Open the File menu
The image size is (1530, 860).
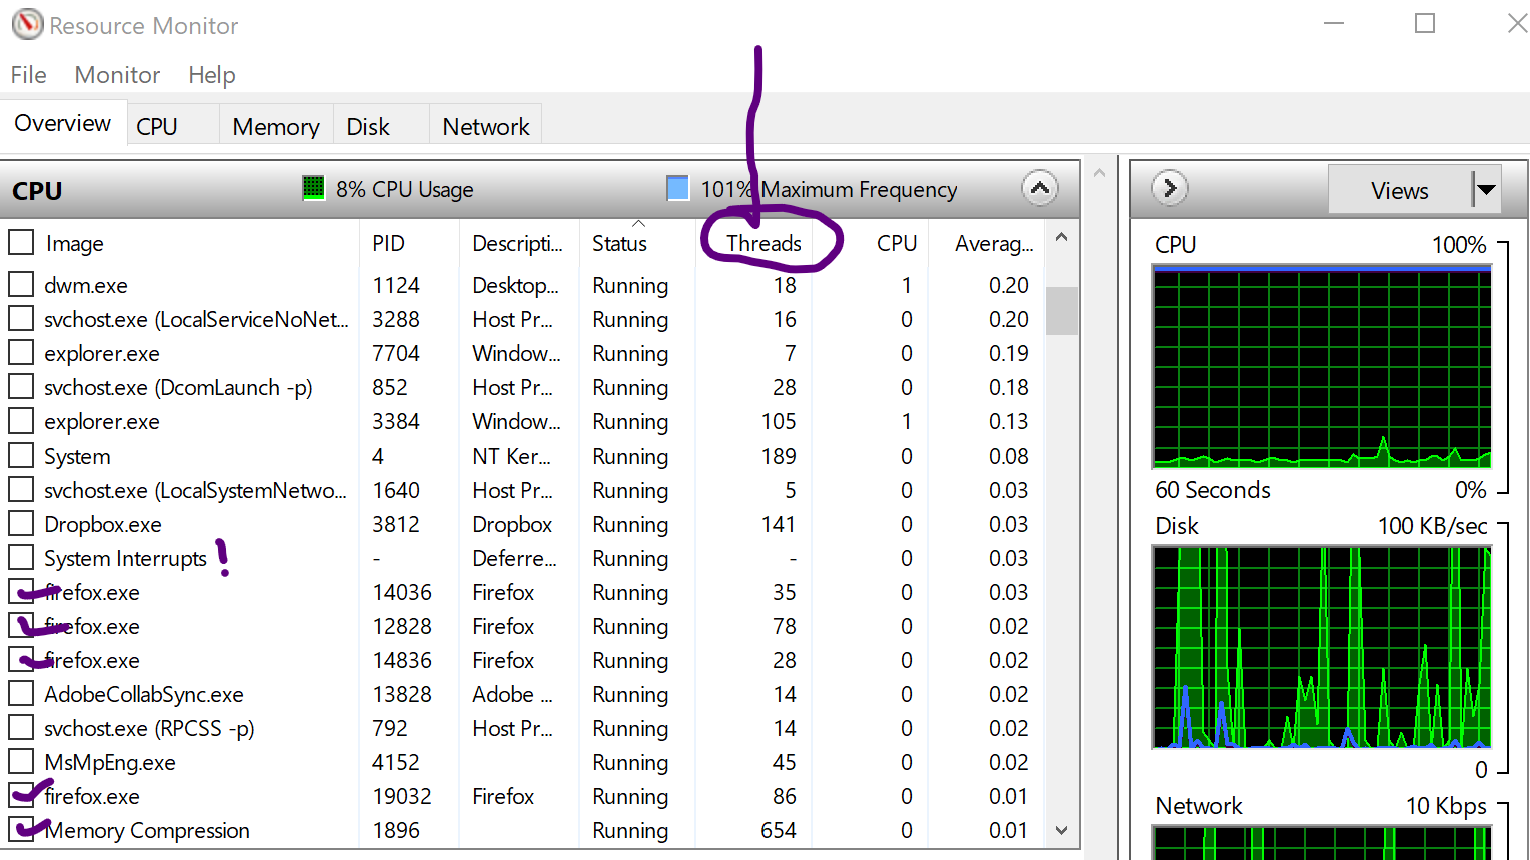click(x=29, y=75)
